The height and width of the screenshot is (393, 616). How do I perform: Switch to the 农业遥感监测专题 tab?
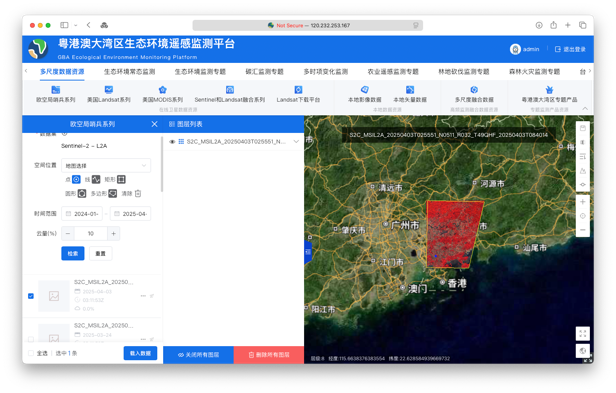point(393,72)
